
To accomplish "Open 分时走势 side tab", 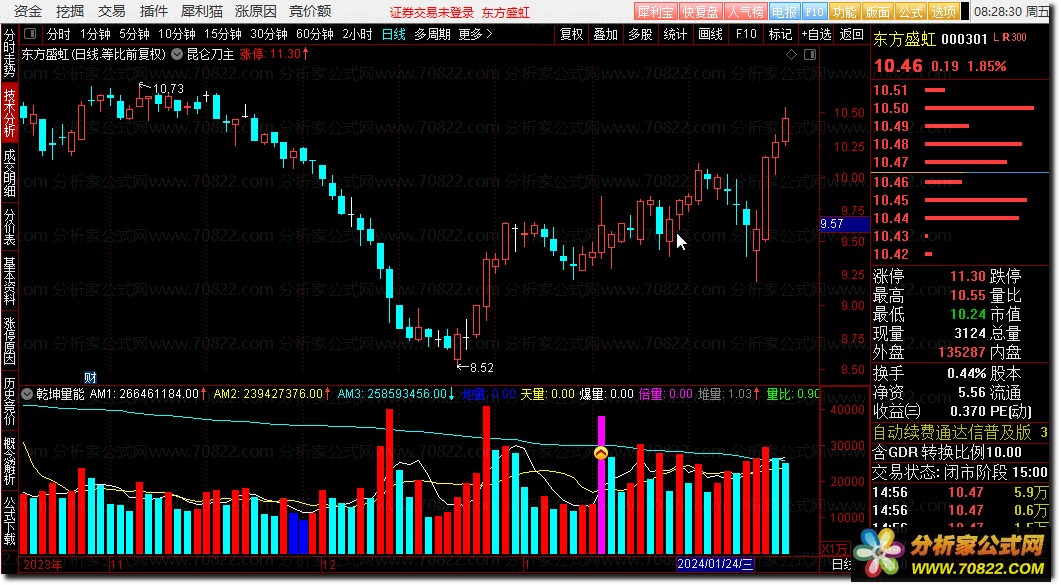I will 9,53.
